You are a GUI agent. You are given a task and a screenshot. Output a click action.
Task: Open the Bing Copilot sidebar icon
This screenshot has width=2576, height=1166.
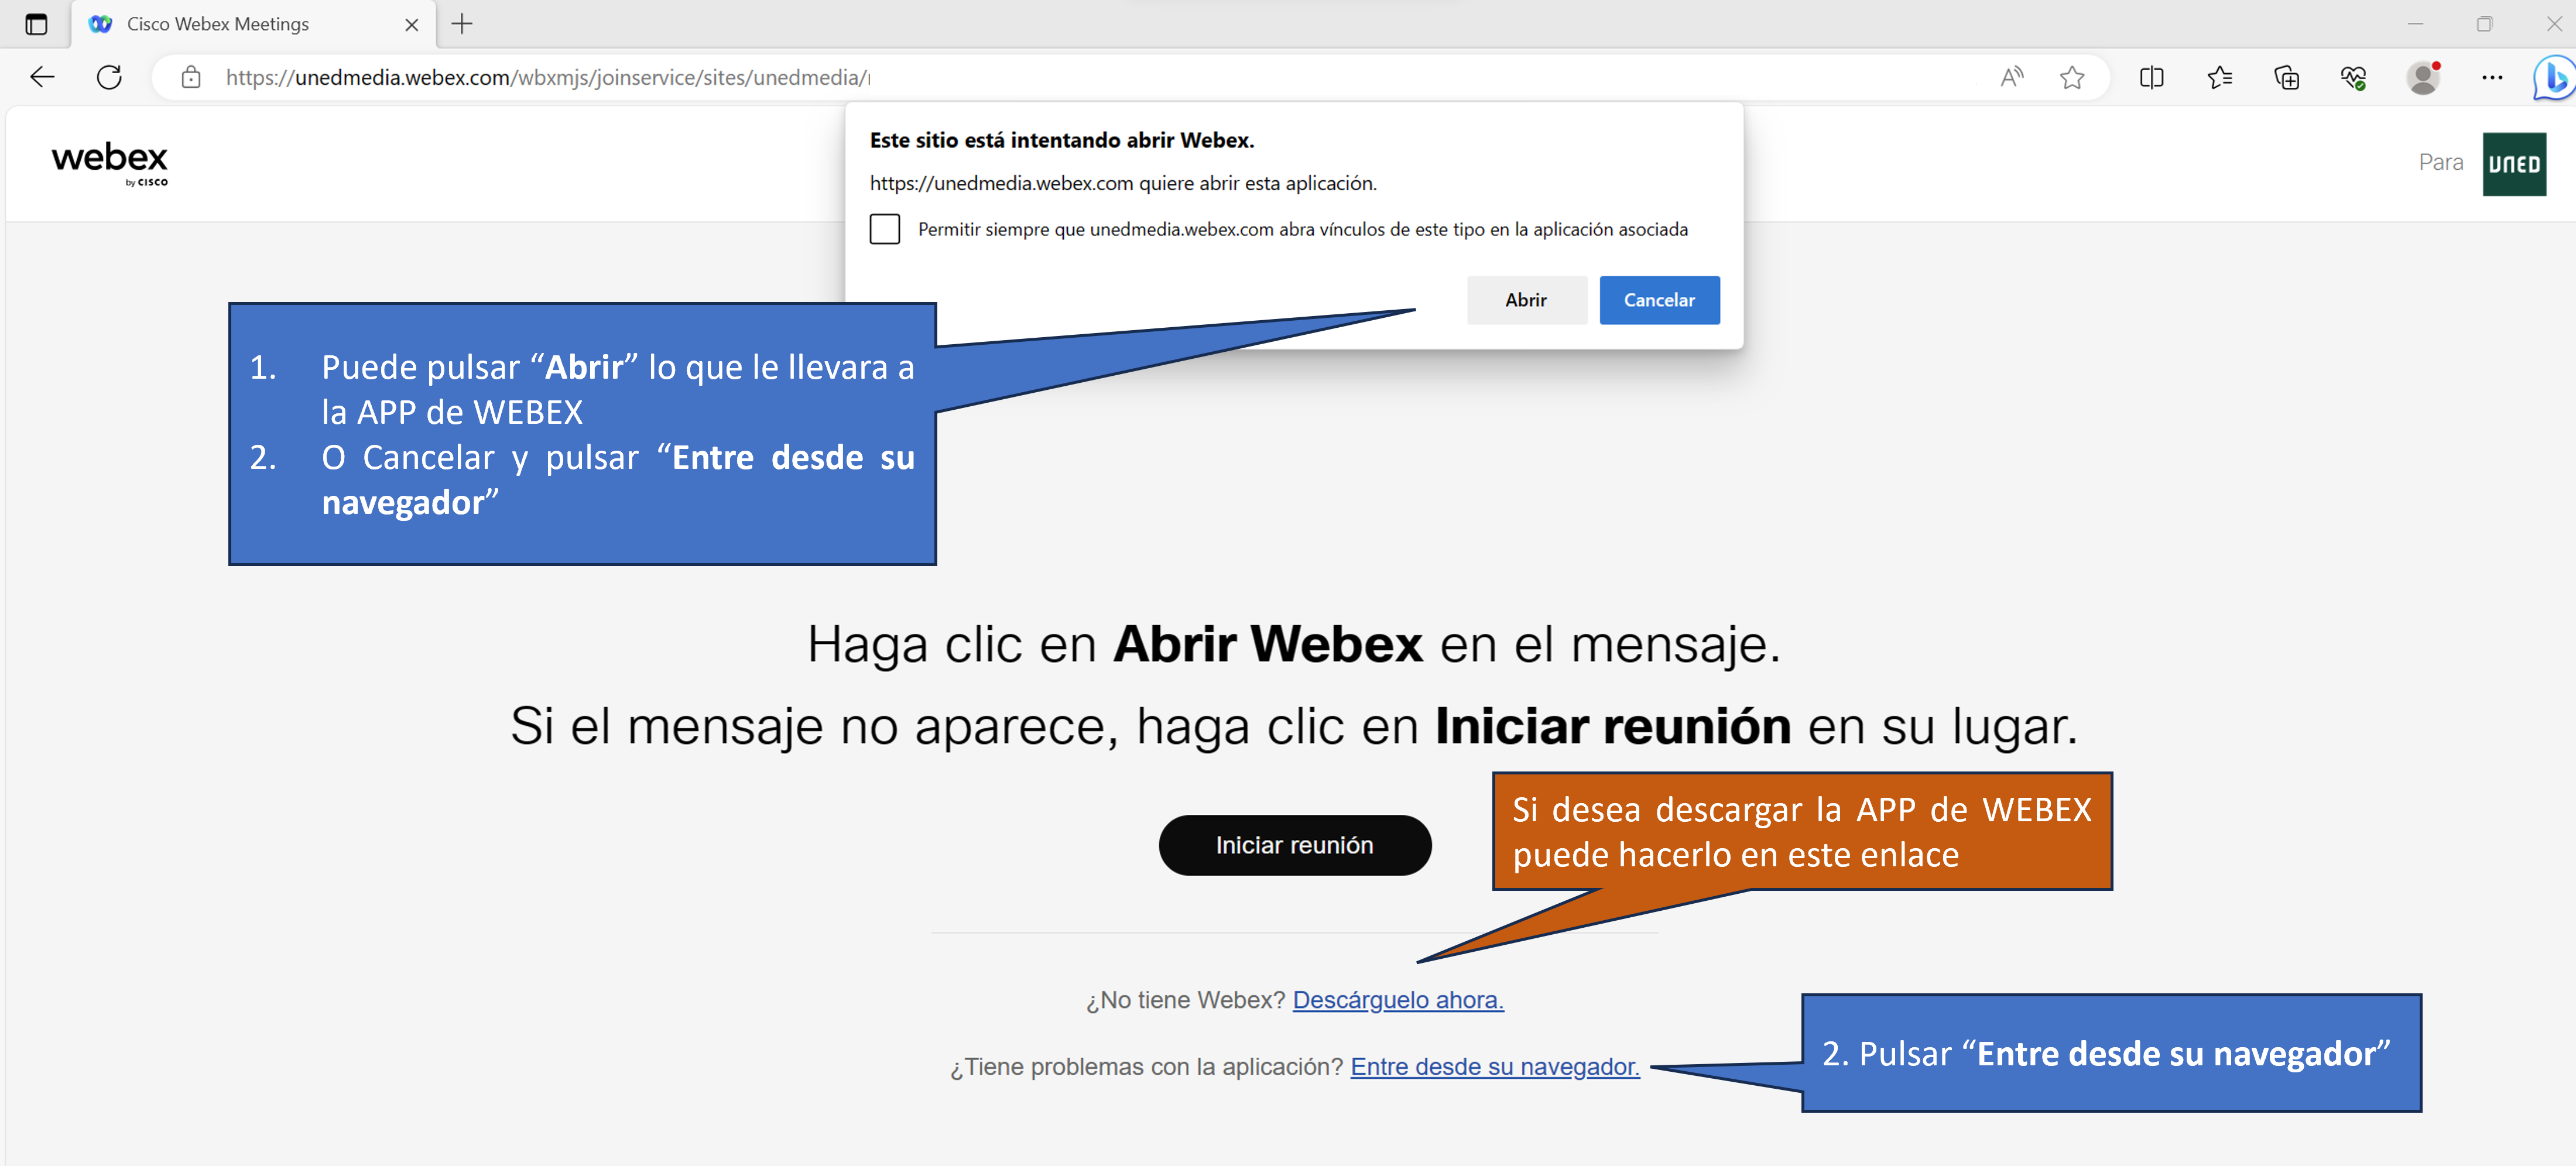(2555, 77)
